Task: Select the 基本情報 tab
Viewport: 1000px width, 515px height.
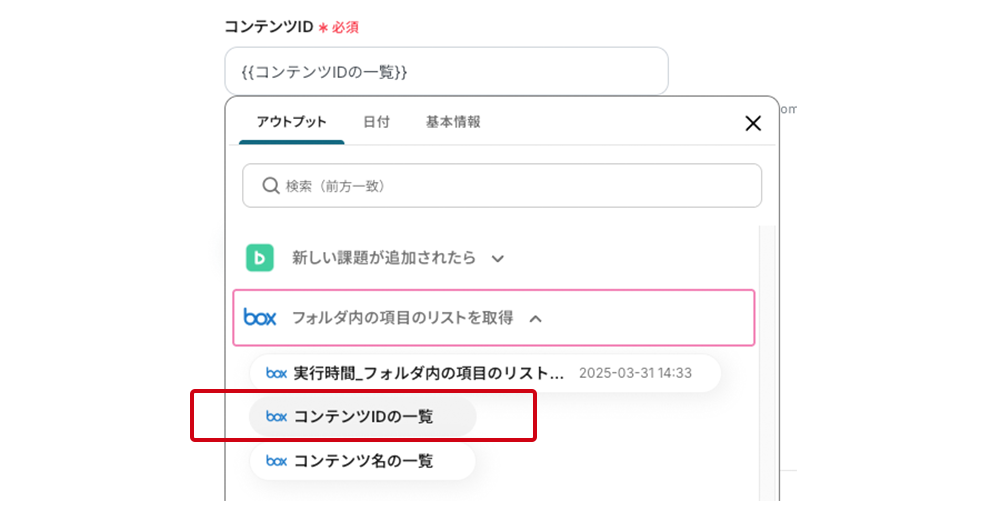Action: coord(453,122)
